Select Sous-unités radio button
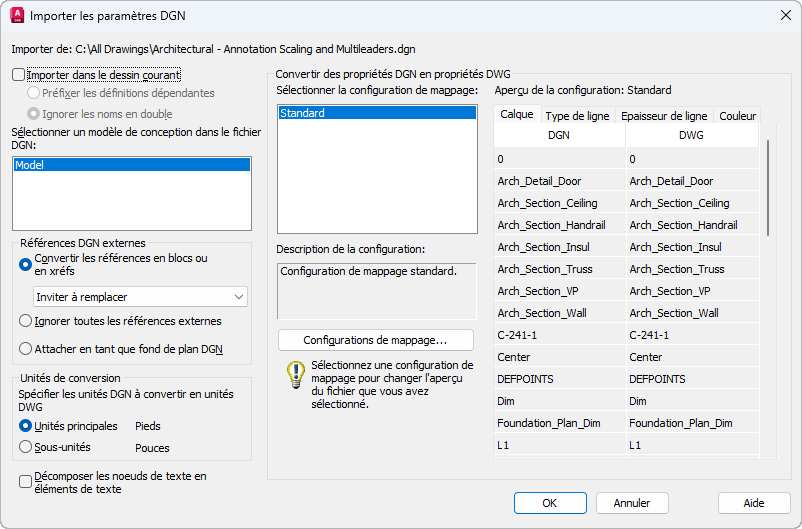The width and height of the screenshot is (802, 529). point(26,448)
